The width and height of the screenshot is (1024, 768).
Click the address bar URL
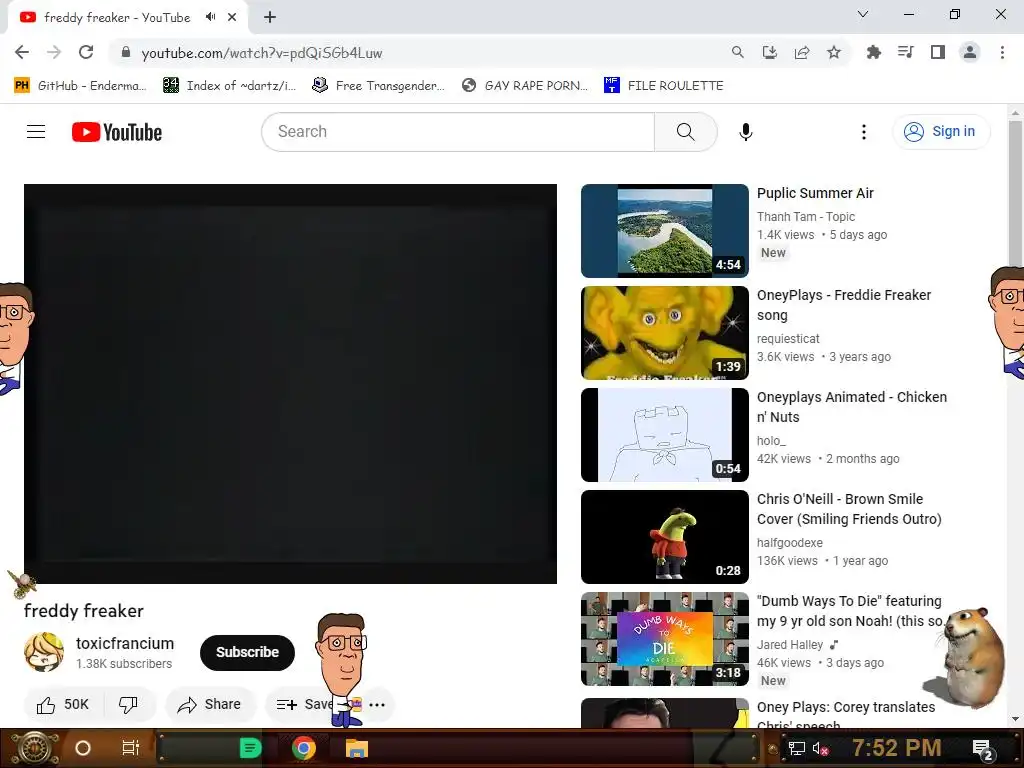(x=262, y=53)
